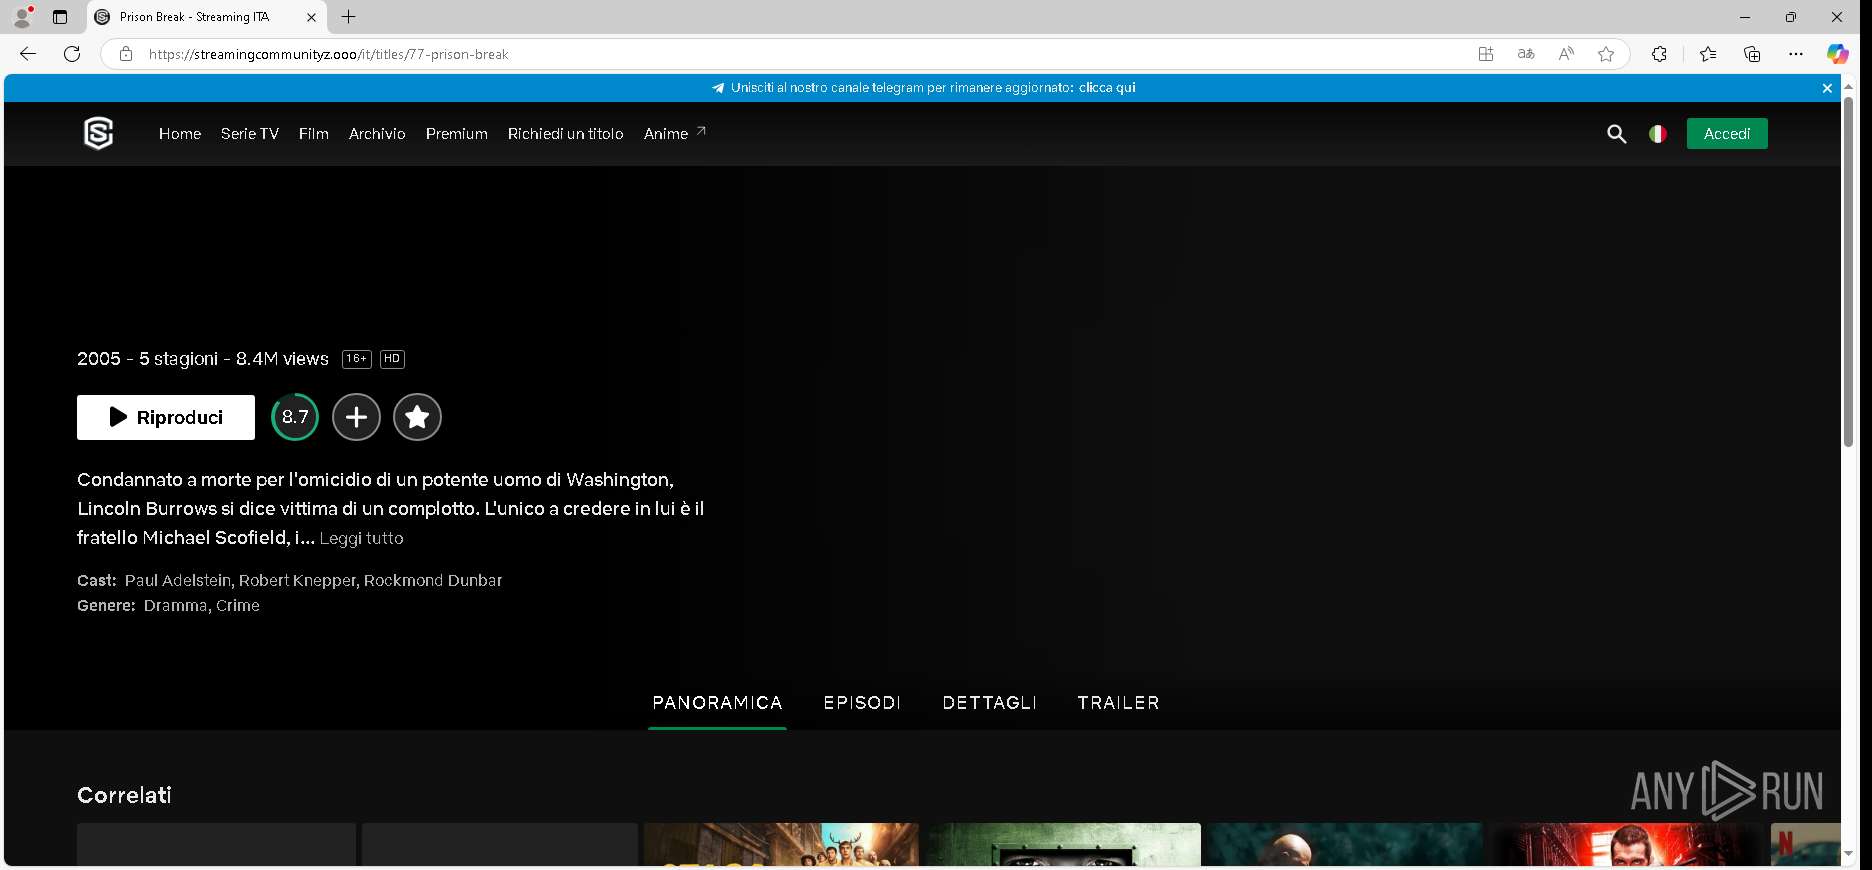Screen dimensions: 1872x870
Task: Add page to favorites star icon
Action: (1606, 54)
